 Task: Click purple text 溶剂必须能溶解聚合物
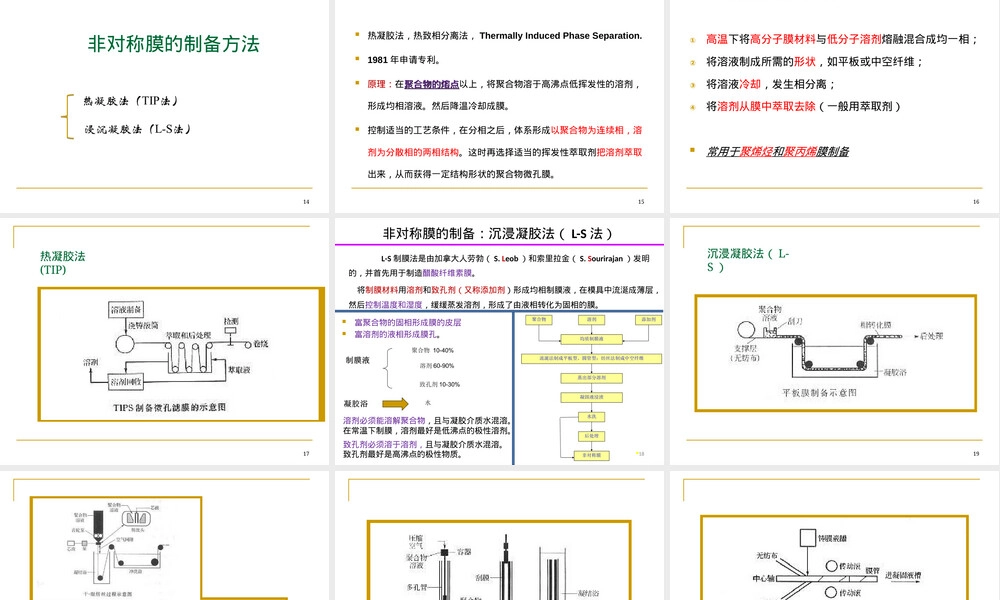point(384,421)
